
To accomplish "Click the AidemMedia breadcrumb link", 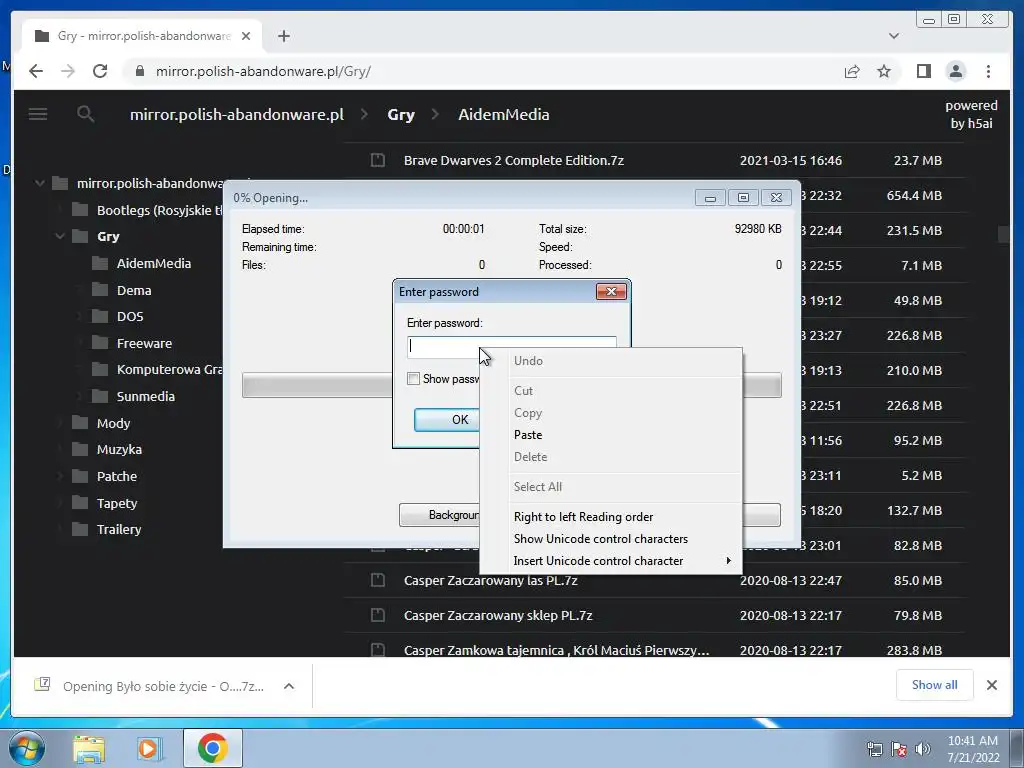I will 504,114.
